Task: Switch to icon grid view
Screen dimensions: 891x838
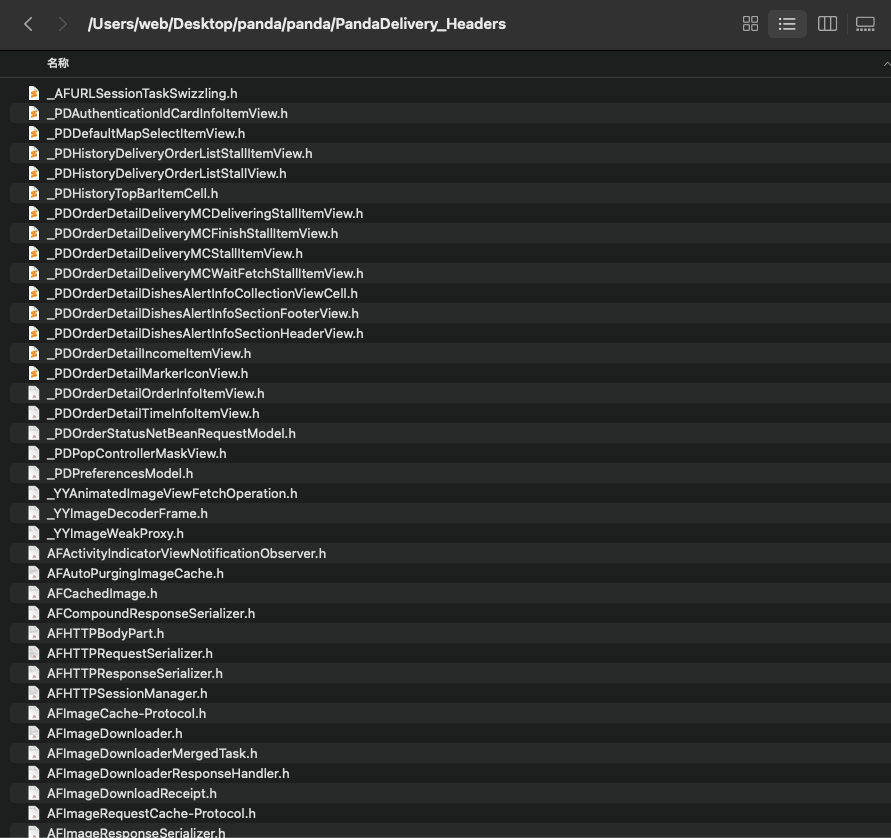Action: pos(750,24)
